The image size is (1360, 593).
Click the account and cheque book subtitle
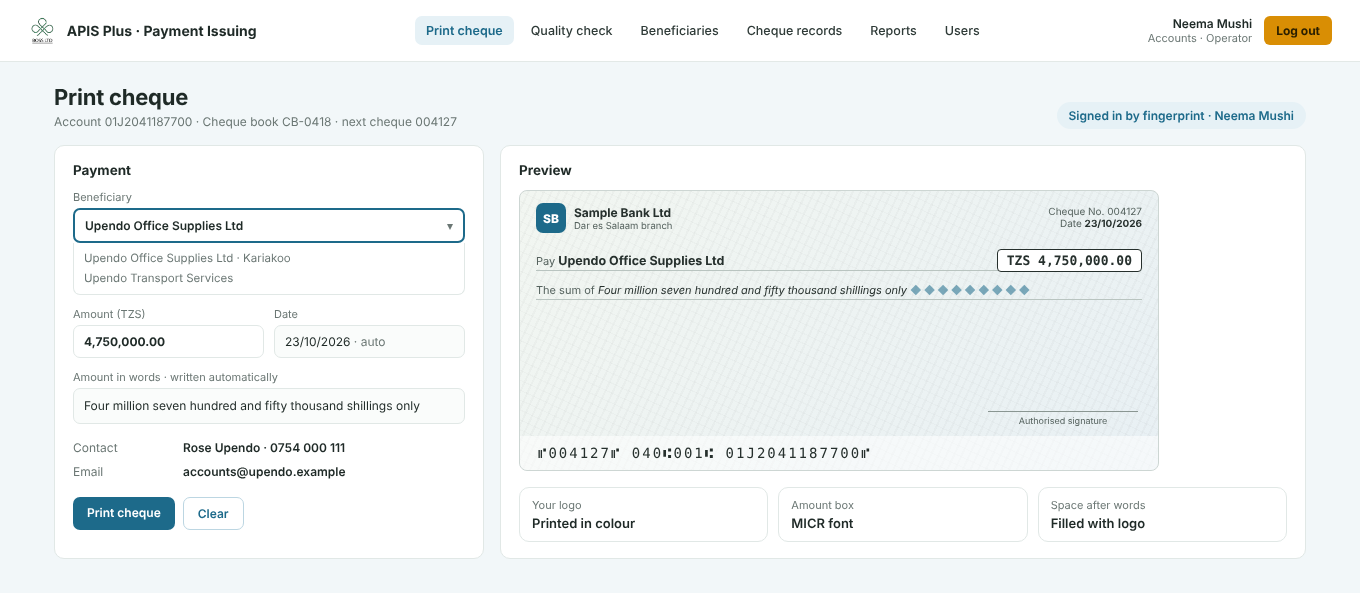[255, 122]
